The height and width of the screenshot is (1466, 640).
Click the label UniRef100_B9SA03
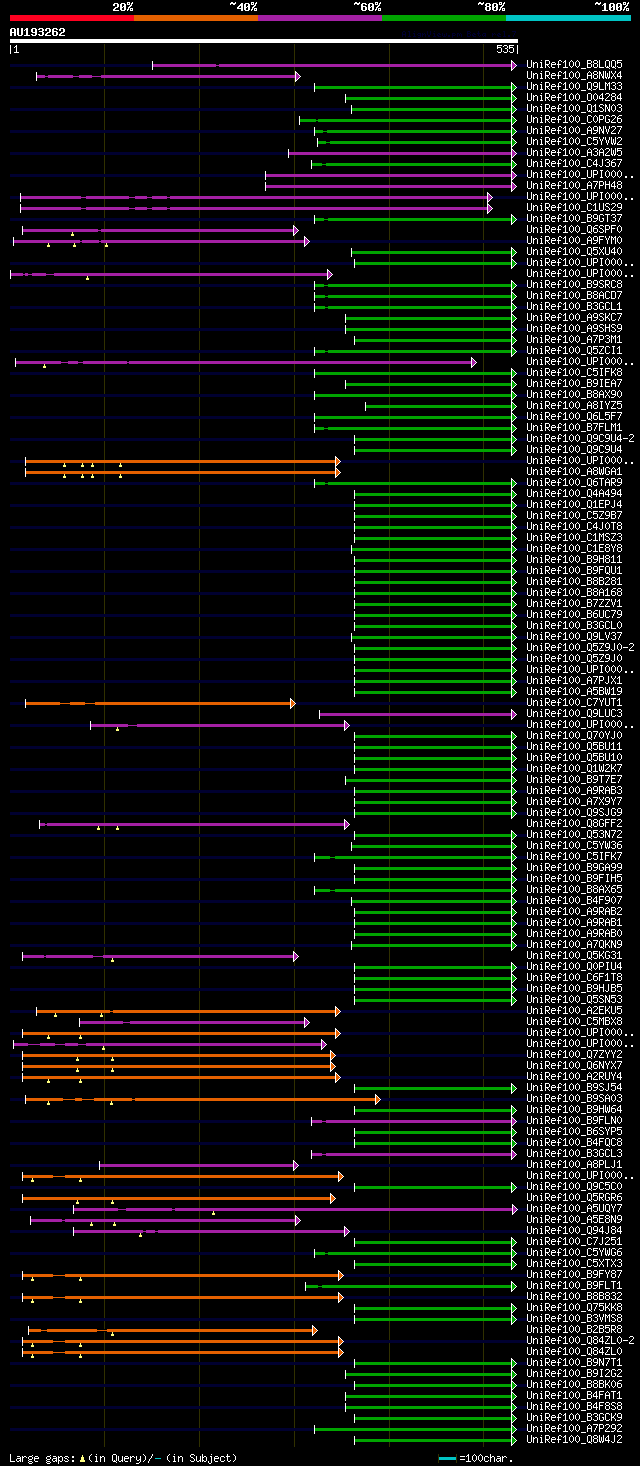574,1099
